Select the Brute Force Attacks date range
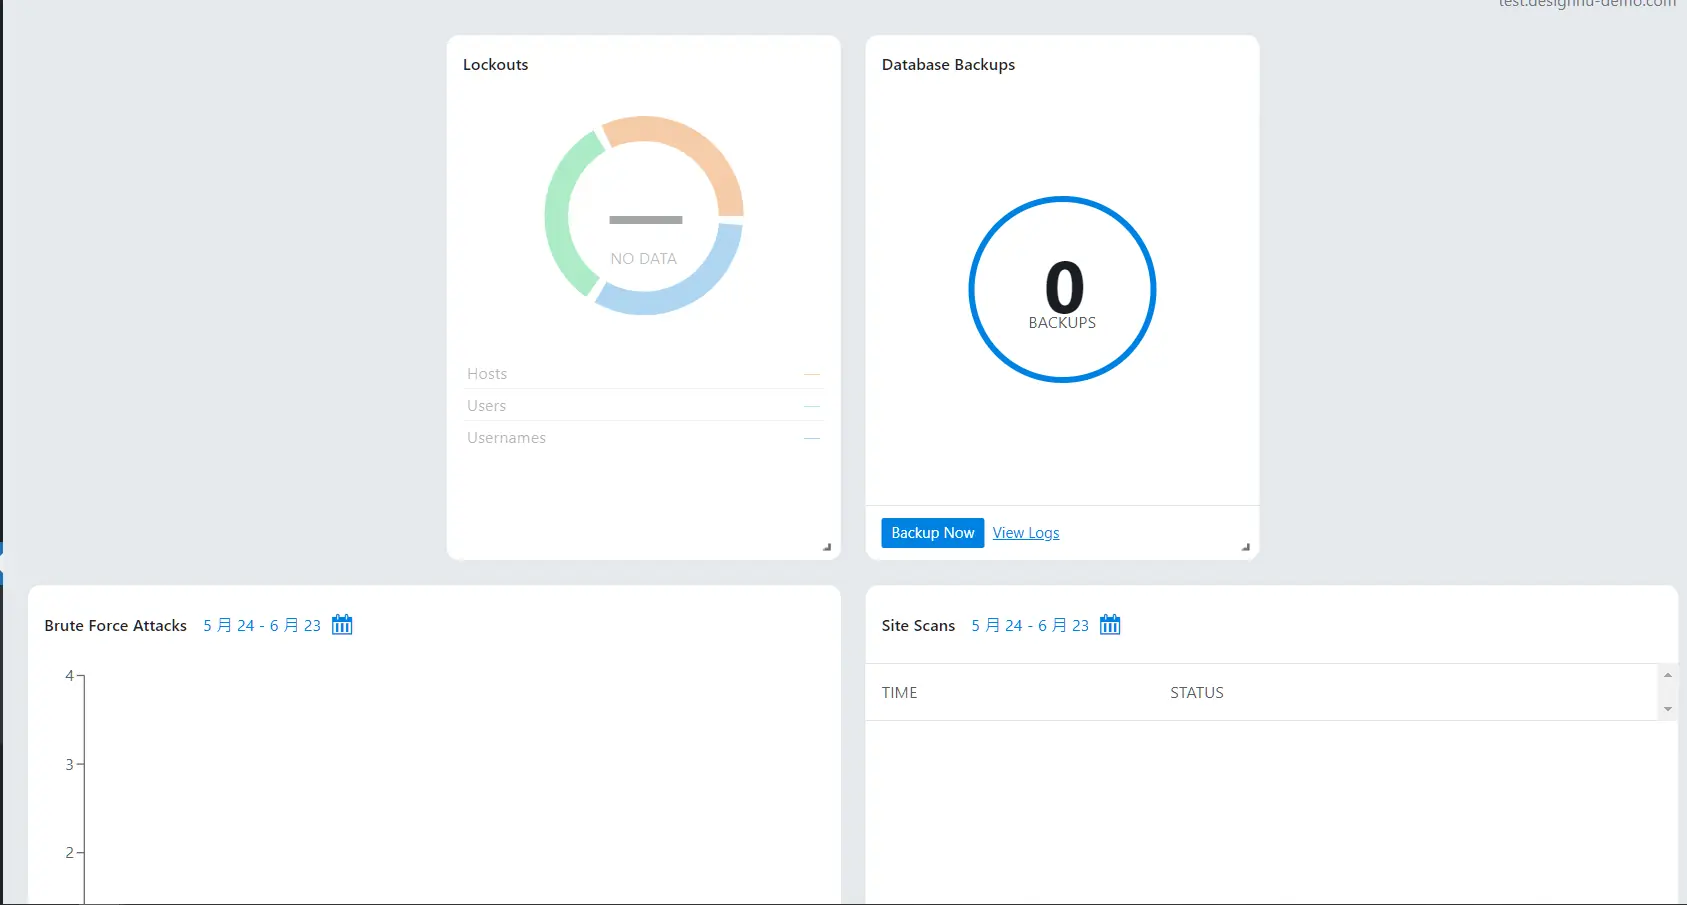1687x905 pixels. (262, 625)
